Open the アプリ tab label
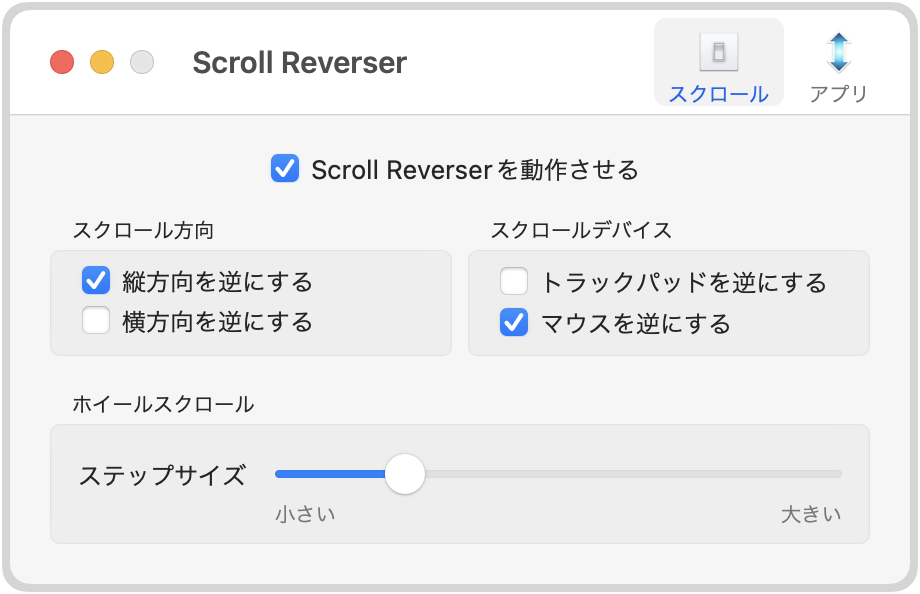920x594 pixels. (x=838, y=94)
